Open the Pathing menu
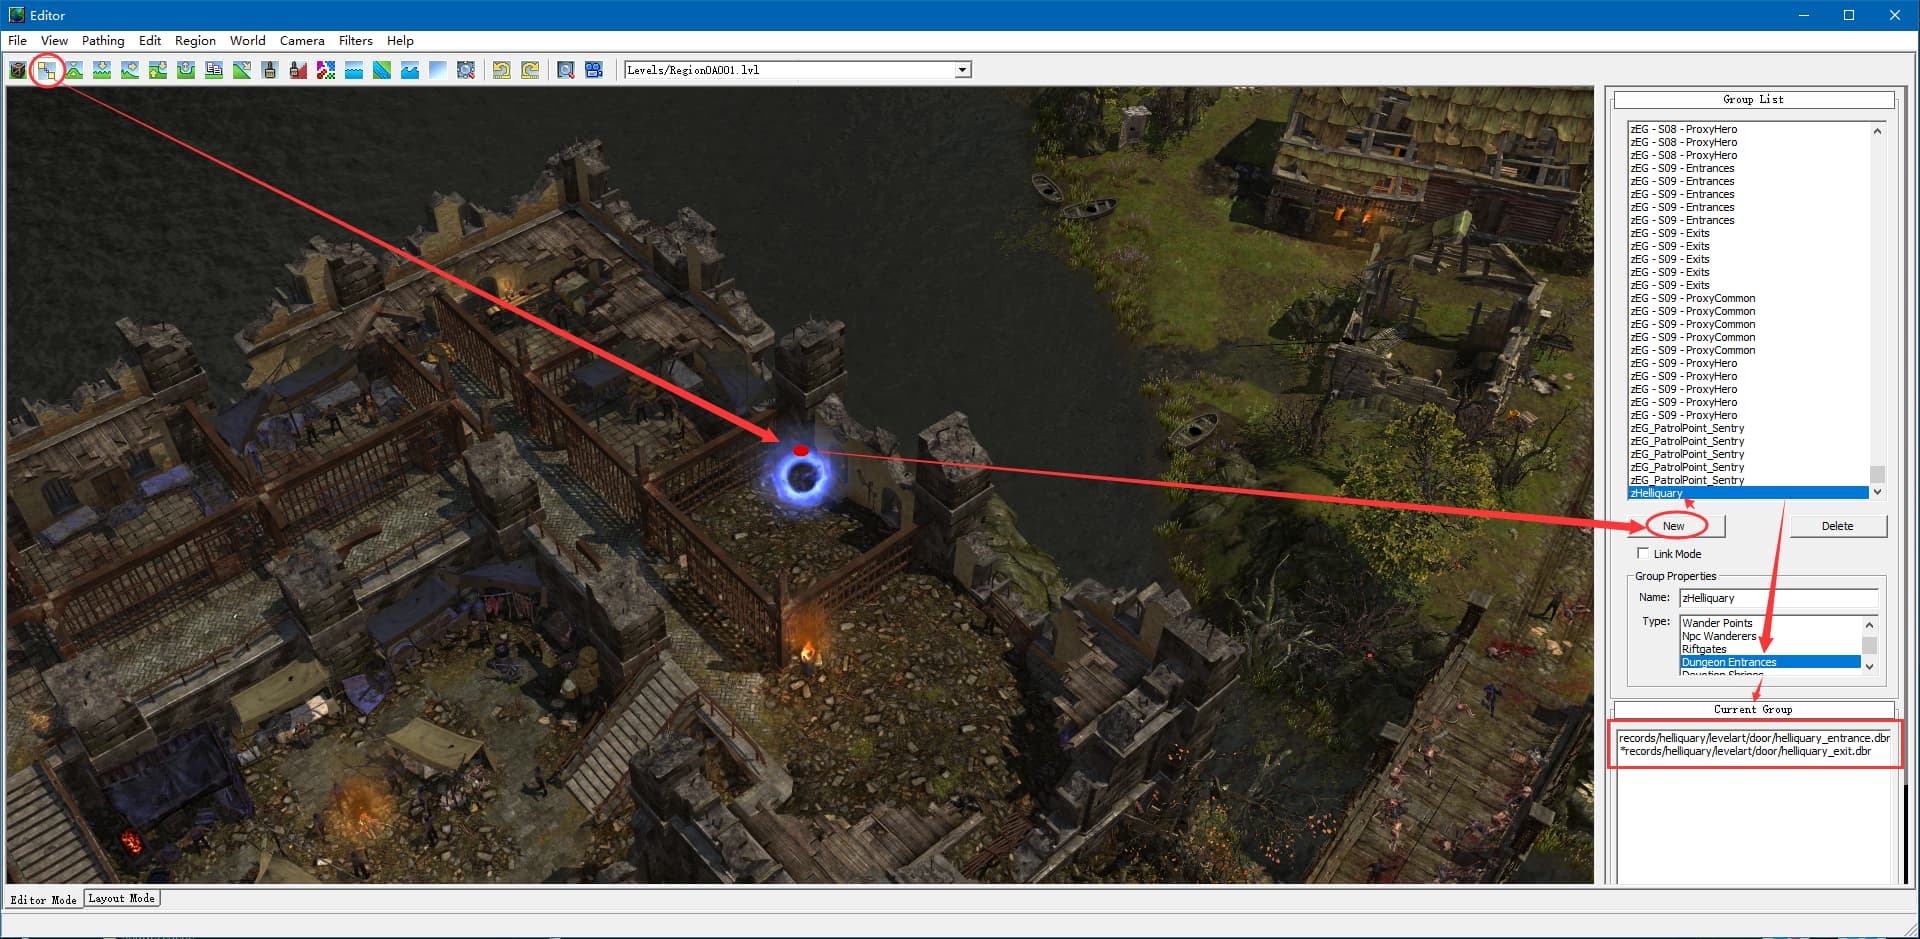This screenshot has height=939, width=1920. [103, 41]
